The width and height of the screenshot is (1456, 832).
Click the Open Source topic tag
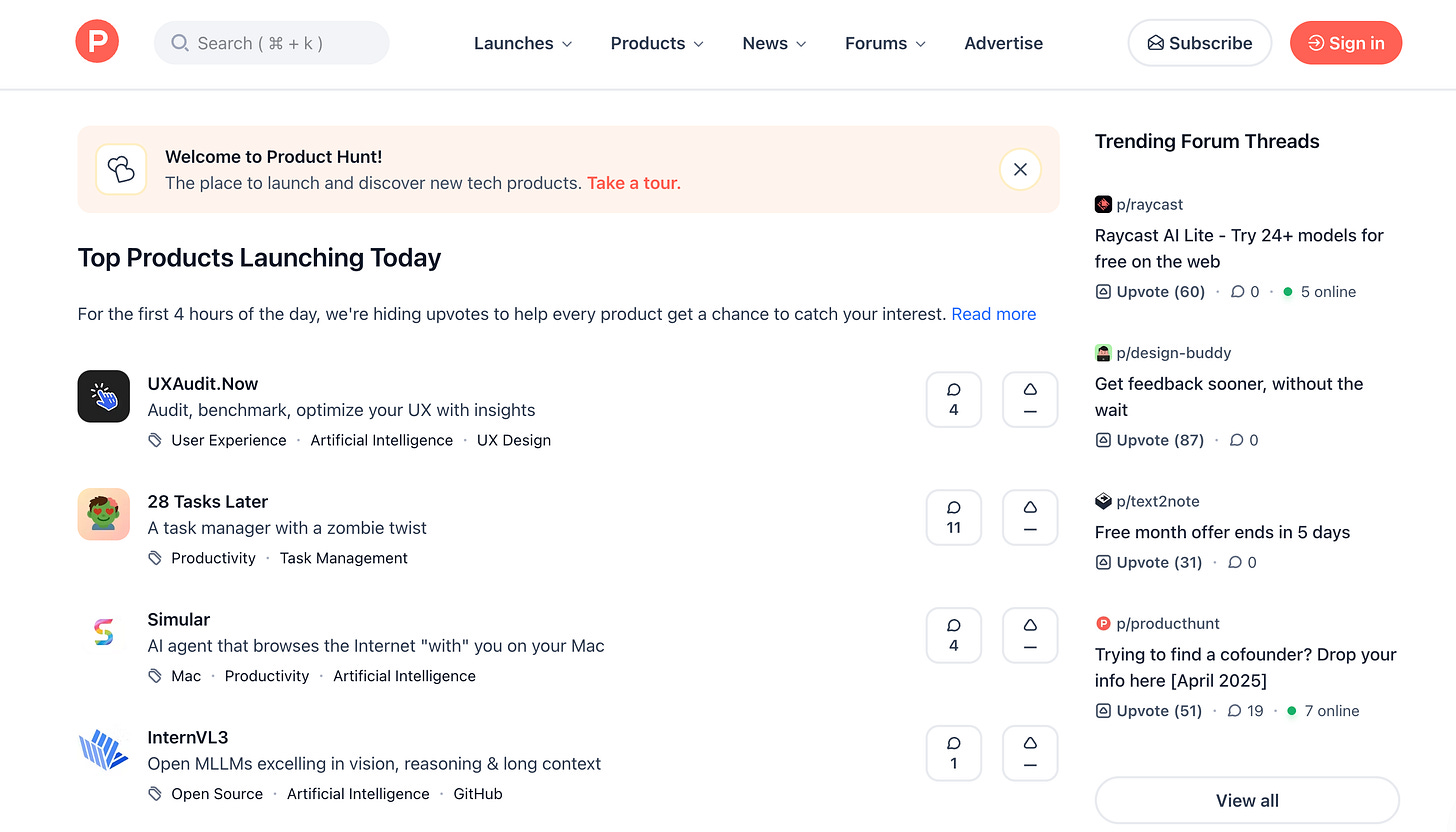pos(217,794)
